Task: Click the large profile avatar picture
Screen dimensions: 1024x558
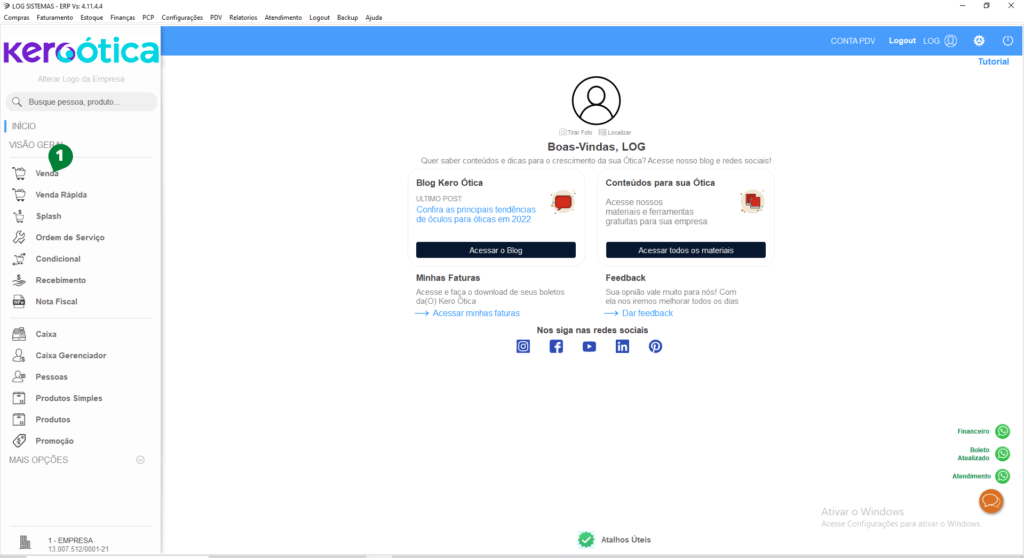Action: click(x=596, y=101)
